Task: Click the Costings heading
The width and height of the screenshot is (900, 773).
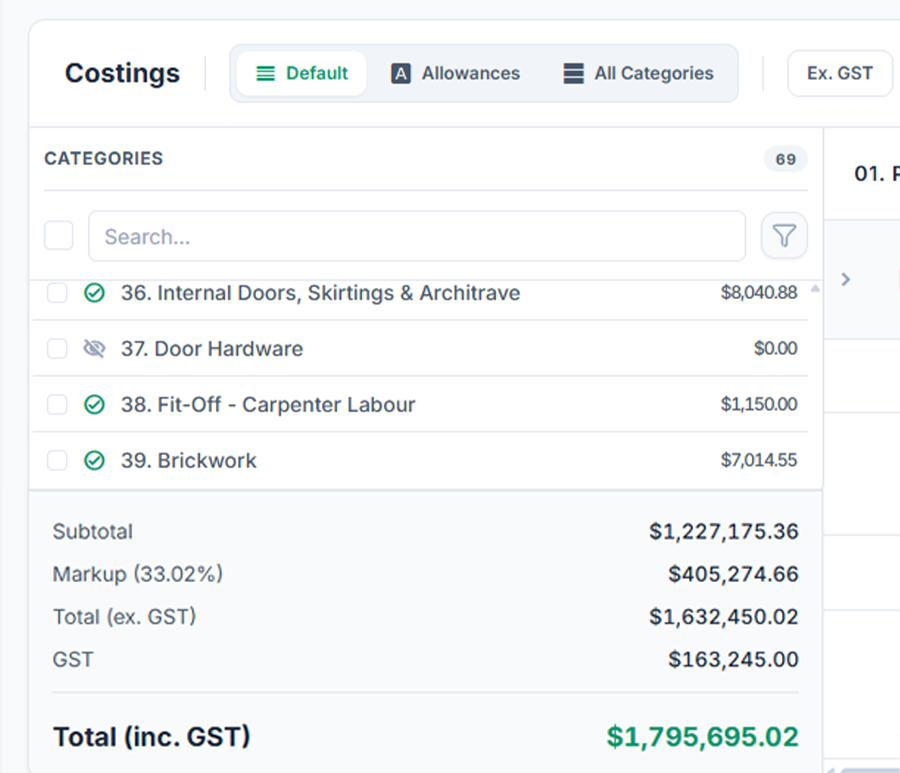Action: 122,73
